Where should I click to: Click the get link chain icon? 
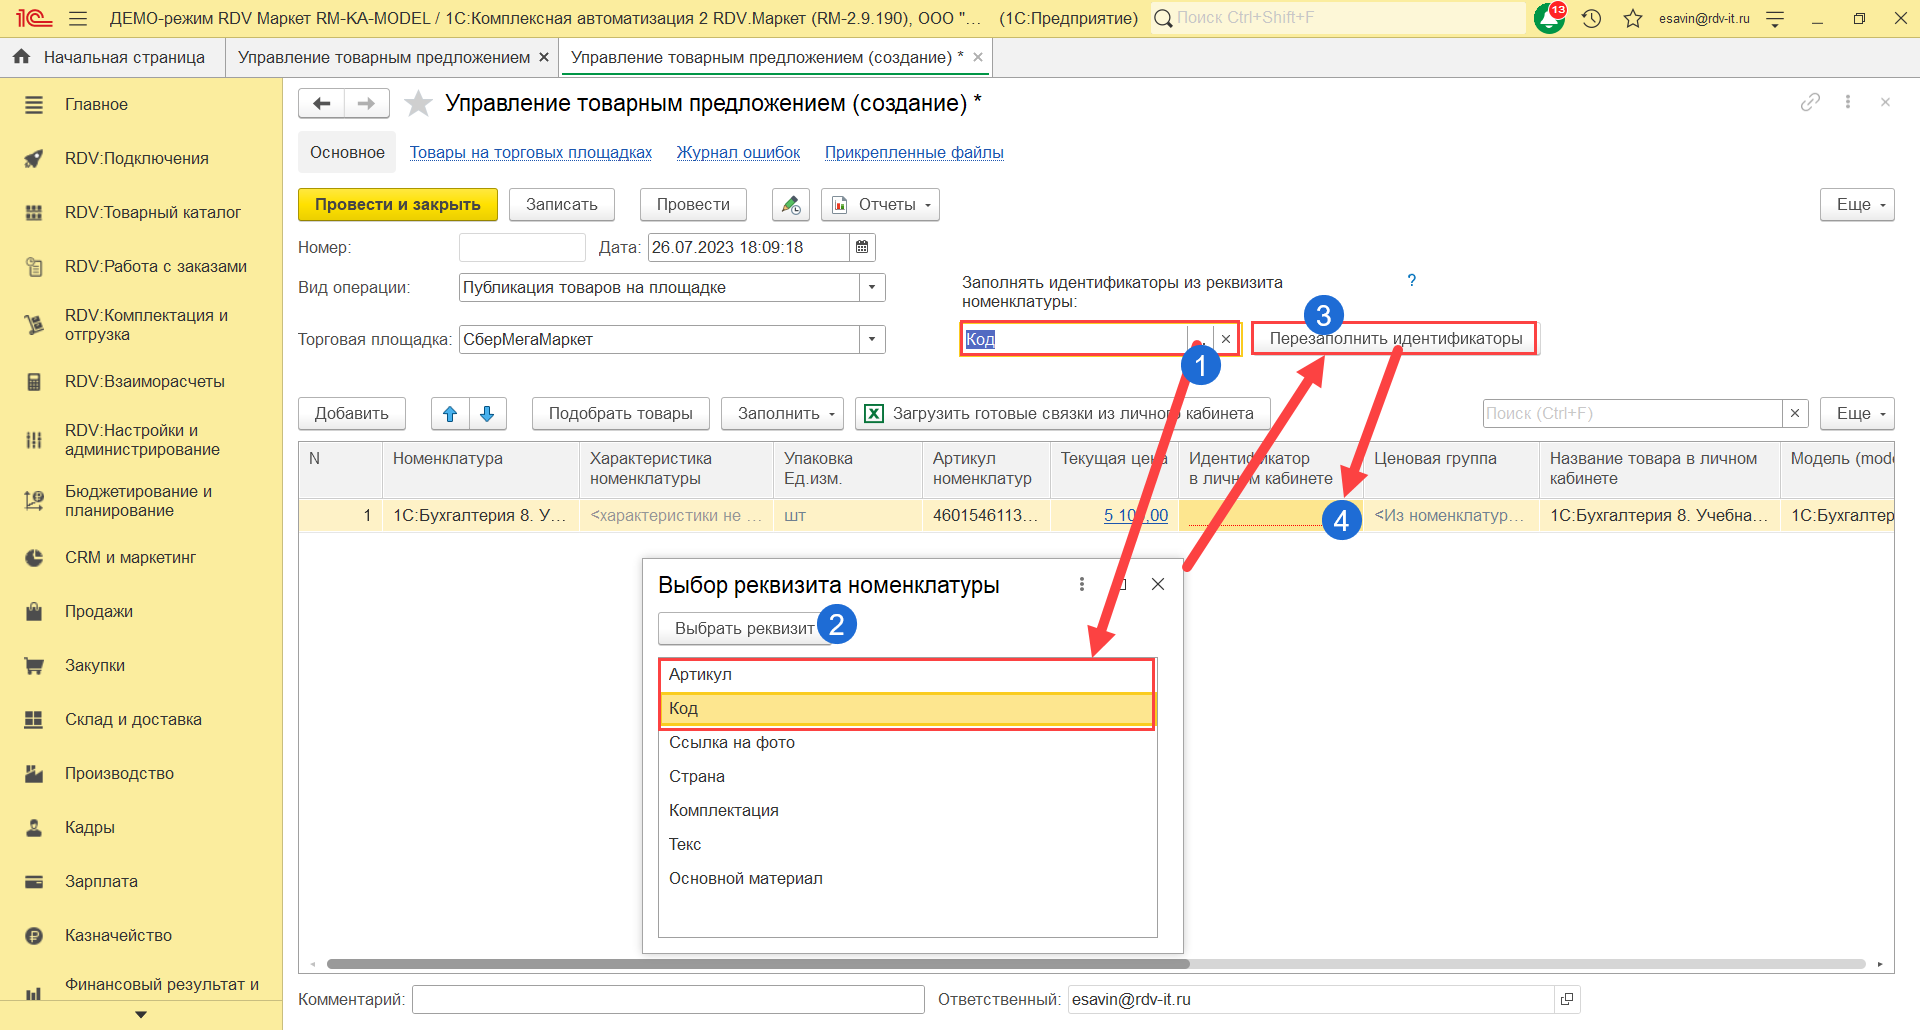click(1810, 102)
